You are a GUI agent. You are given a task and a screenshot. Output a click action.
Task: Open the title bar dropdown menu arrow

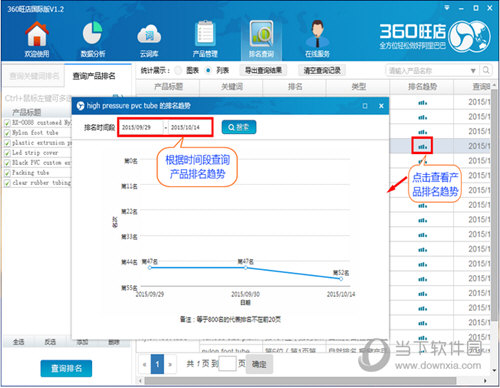pos(447,8)
